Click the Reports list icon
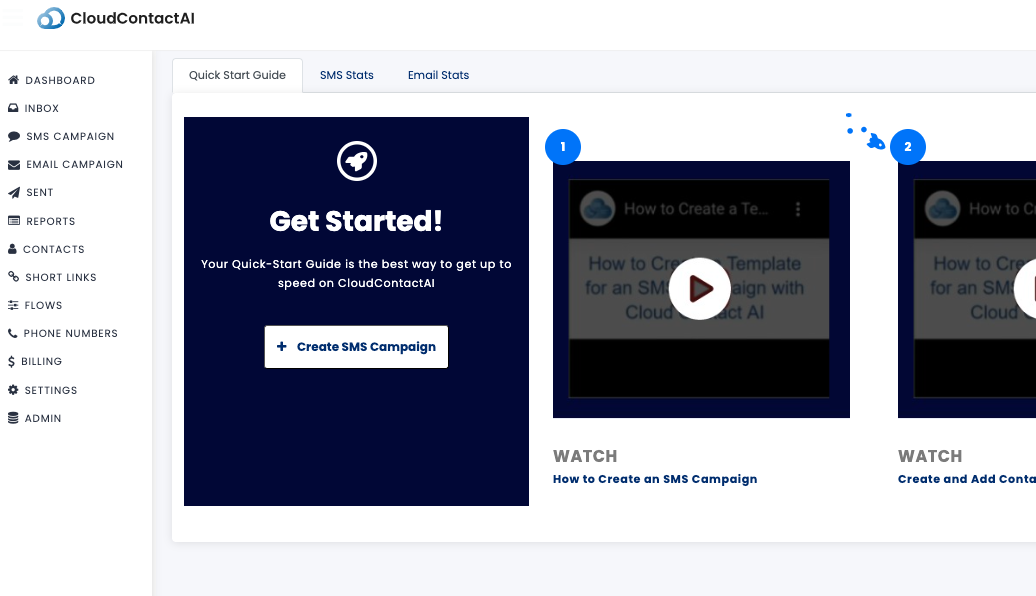Image resolution: width=1036 pixels, height=596 pixels. coord(14,221)
